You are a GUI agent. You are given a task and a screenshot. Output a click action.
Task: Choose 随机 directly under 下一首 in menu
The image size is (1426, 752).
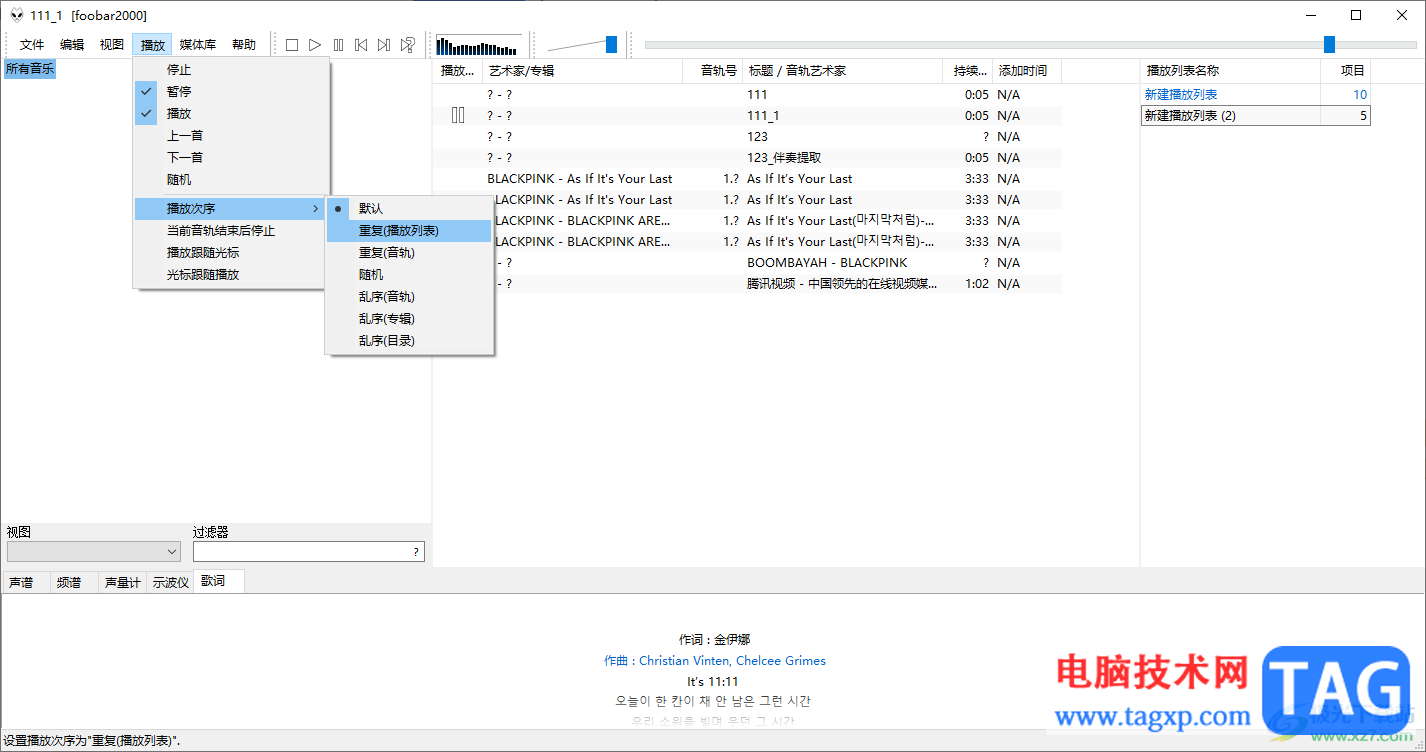[231, 179]
